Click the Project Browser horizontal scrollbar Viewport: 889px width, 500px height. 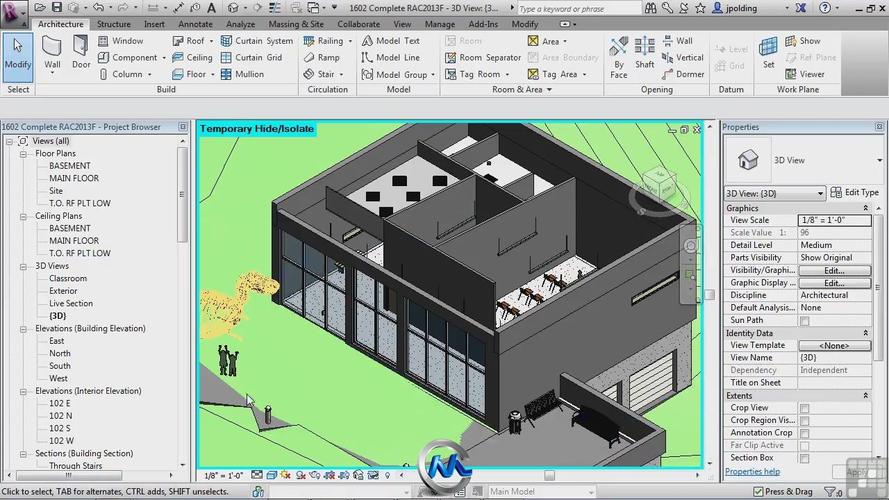(69, 475)
